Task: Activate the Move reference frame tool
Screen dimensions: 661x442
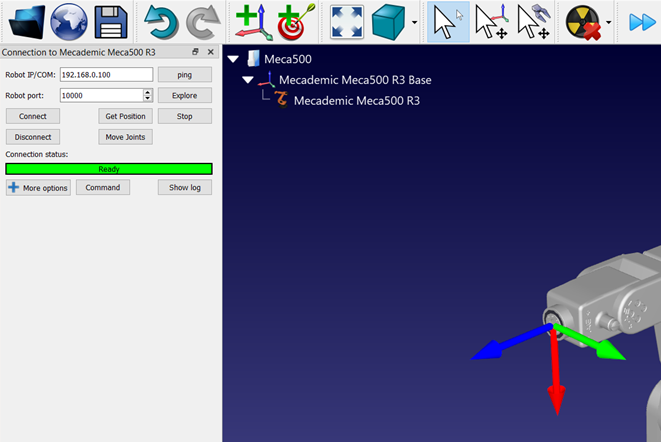Action: (x=491, y=21)
